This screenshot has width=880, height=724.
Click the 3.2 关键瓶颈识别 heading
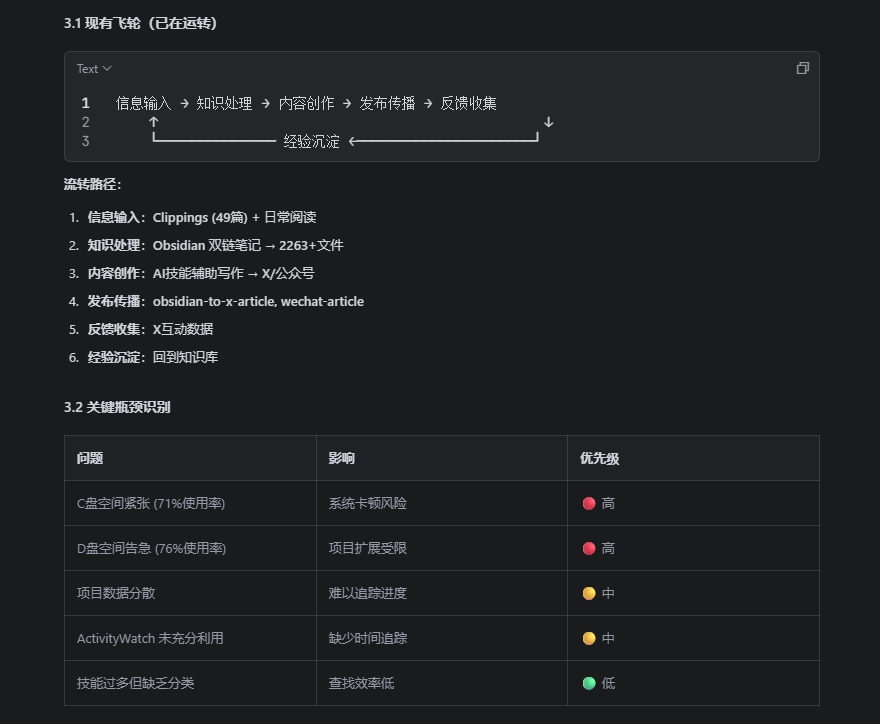[117, 407]
